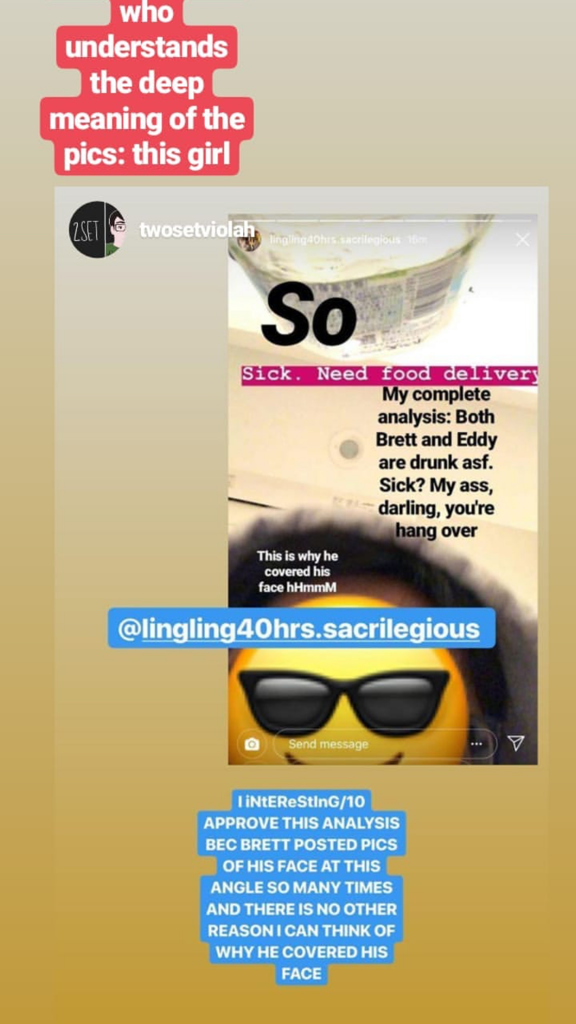Viewport: 576px width, 1024px height.
Task: Tap the big black "So" text
Action: [x=312, y=316]
